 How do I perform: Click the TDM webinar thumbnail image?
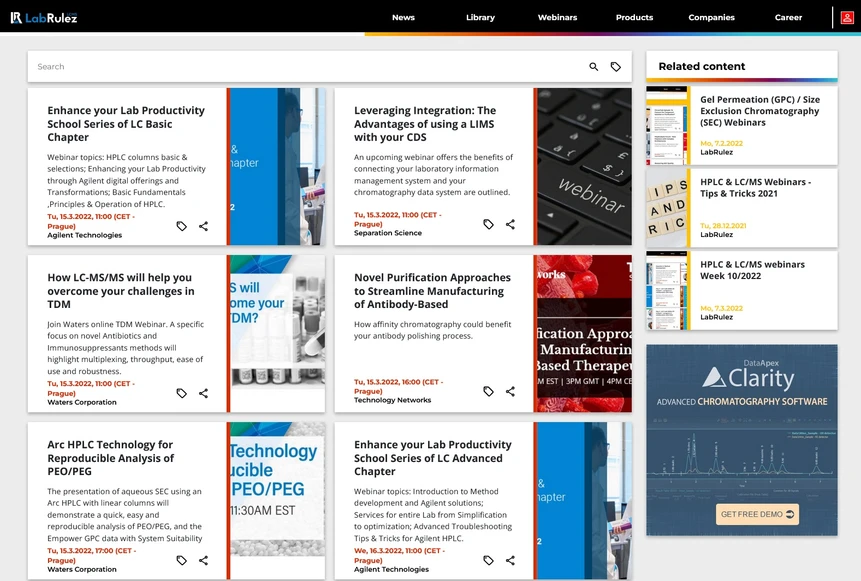tap(277, 333)
